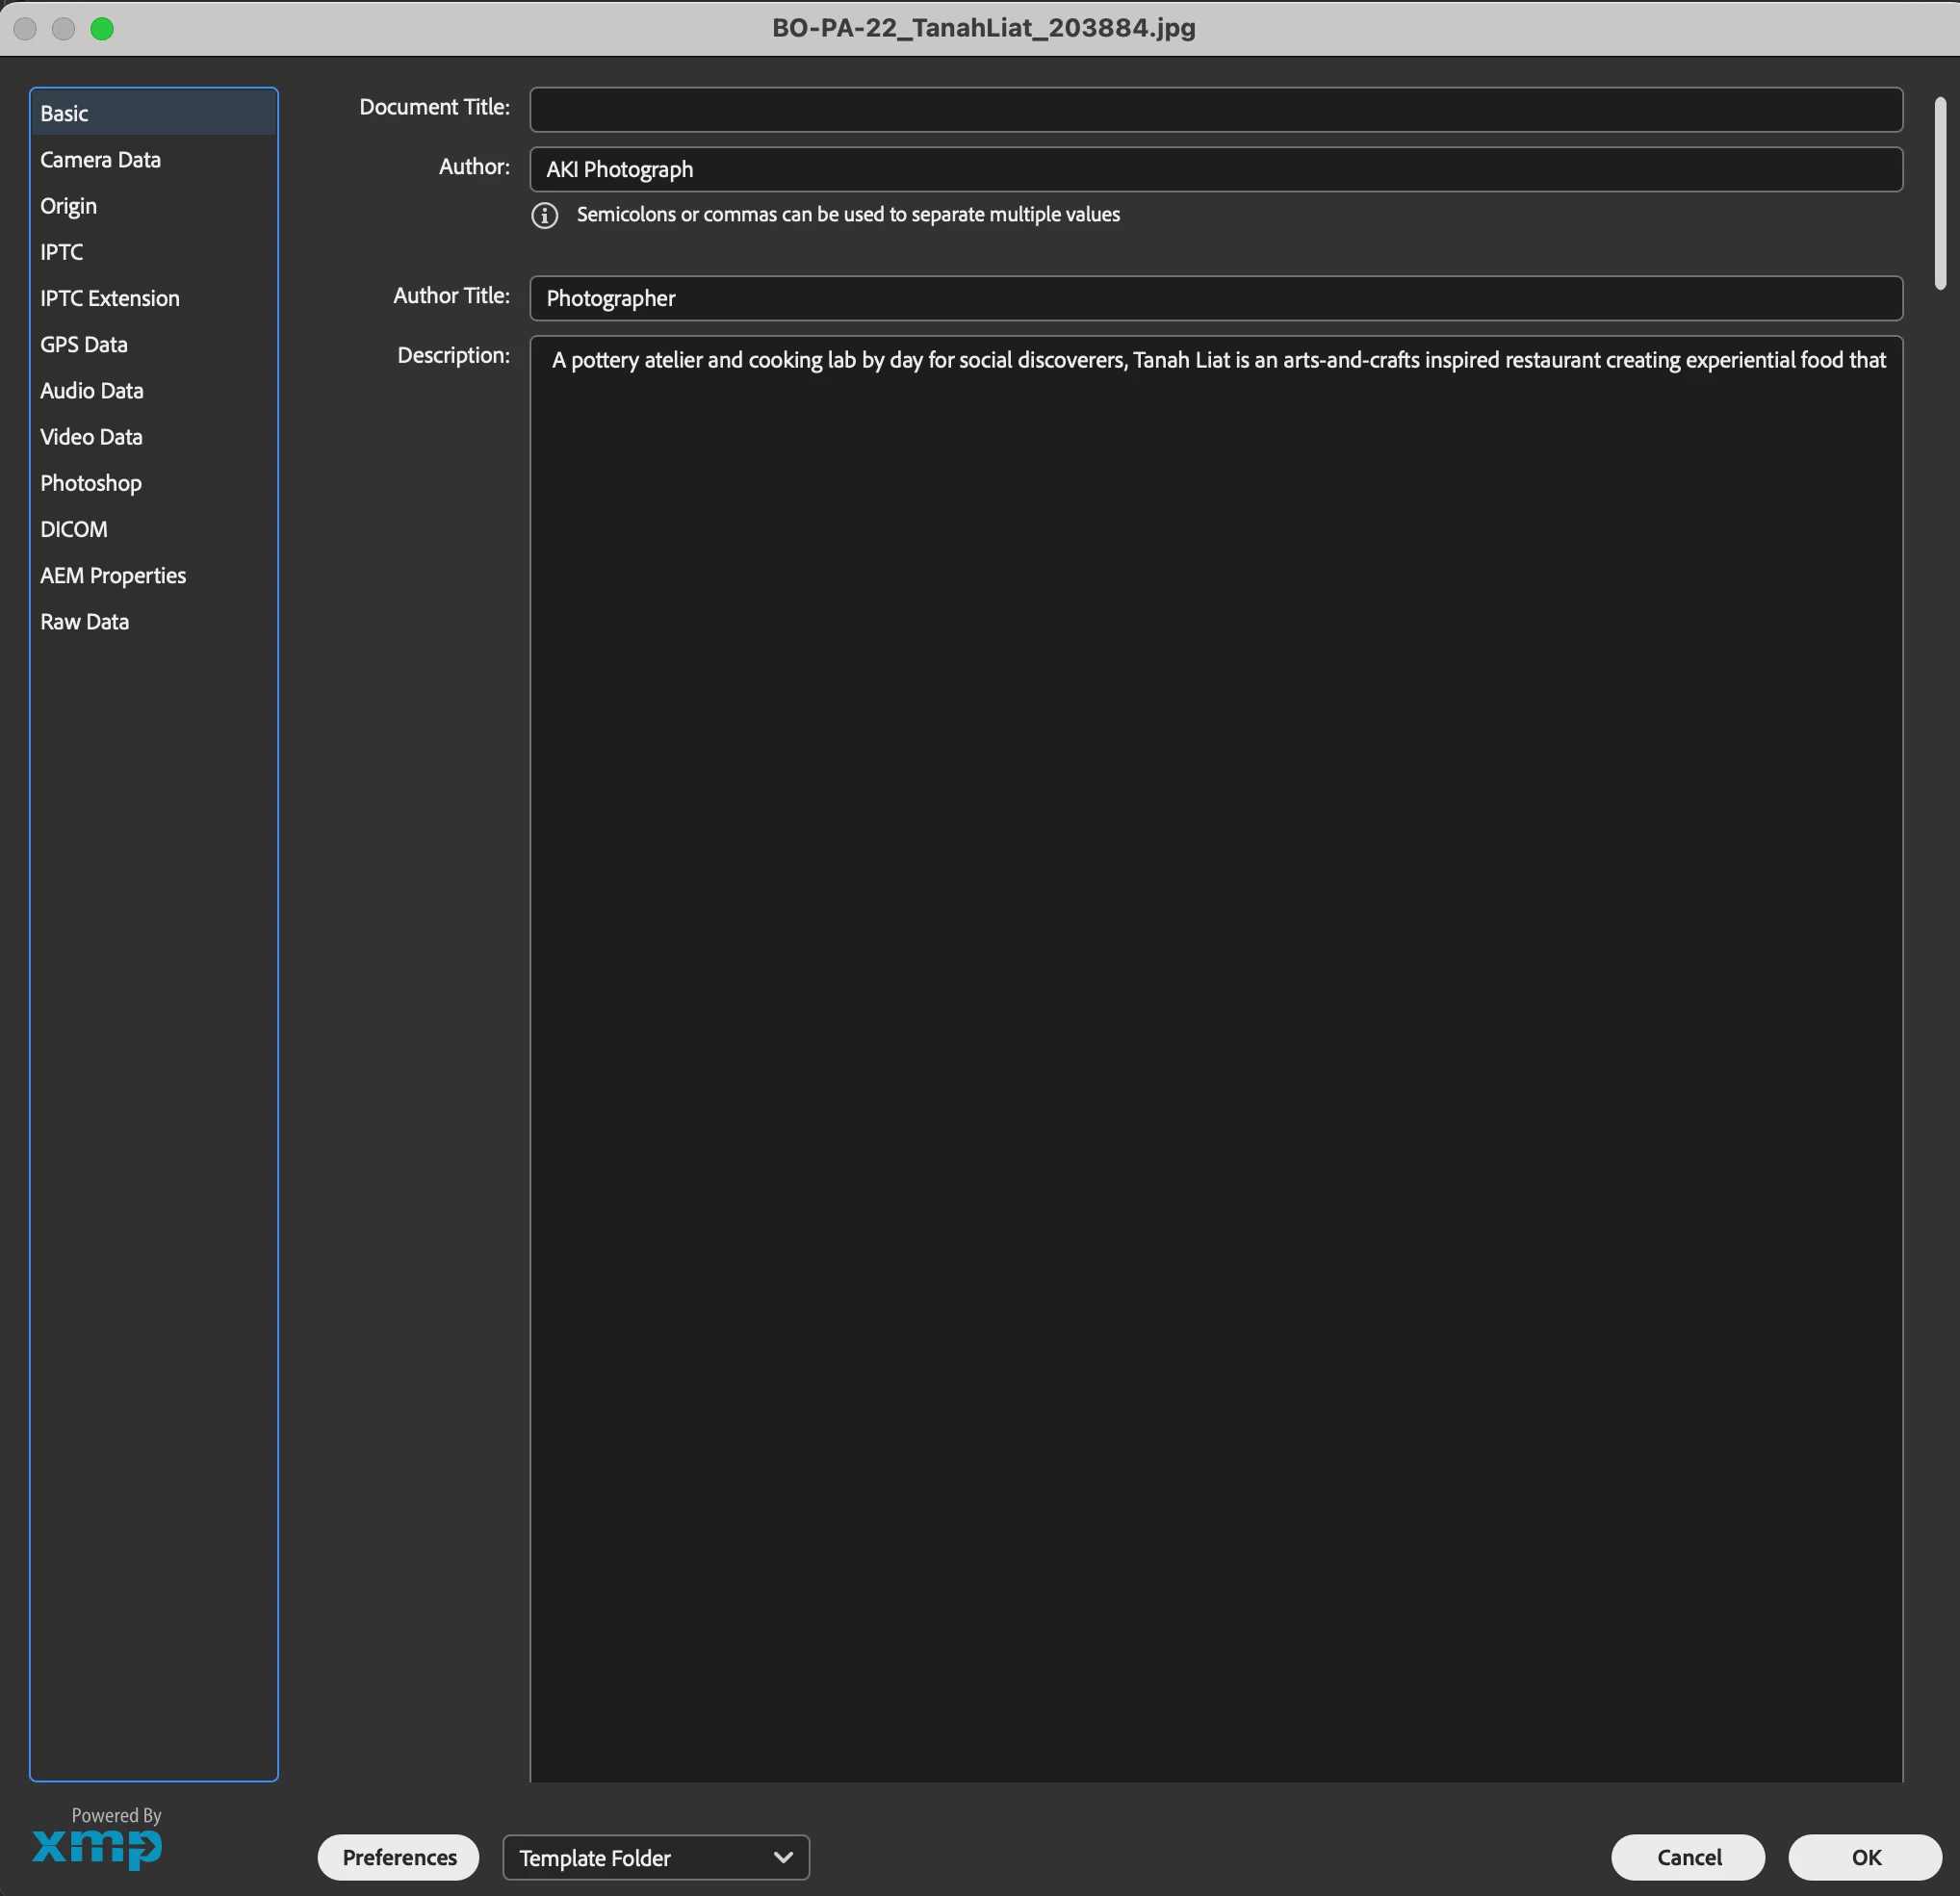Viewport: 1960px width, 1896px height.
Task: Switch to Camera Data section
Action: 100,160
